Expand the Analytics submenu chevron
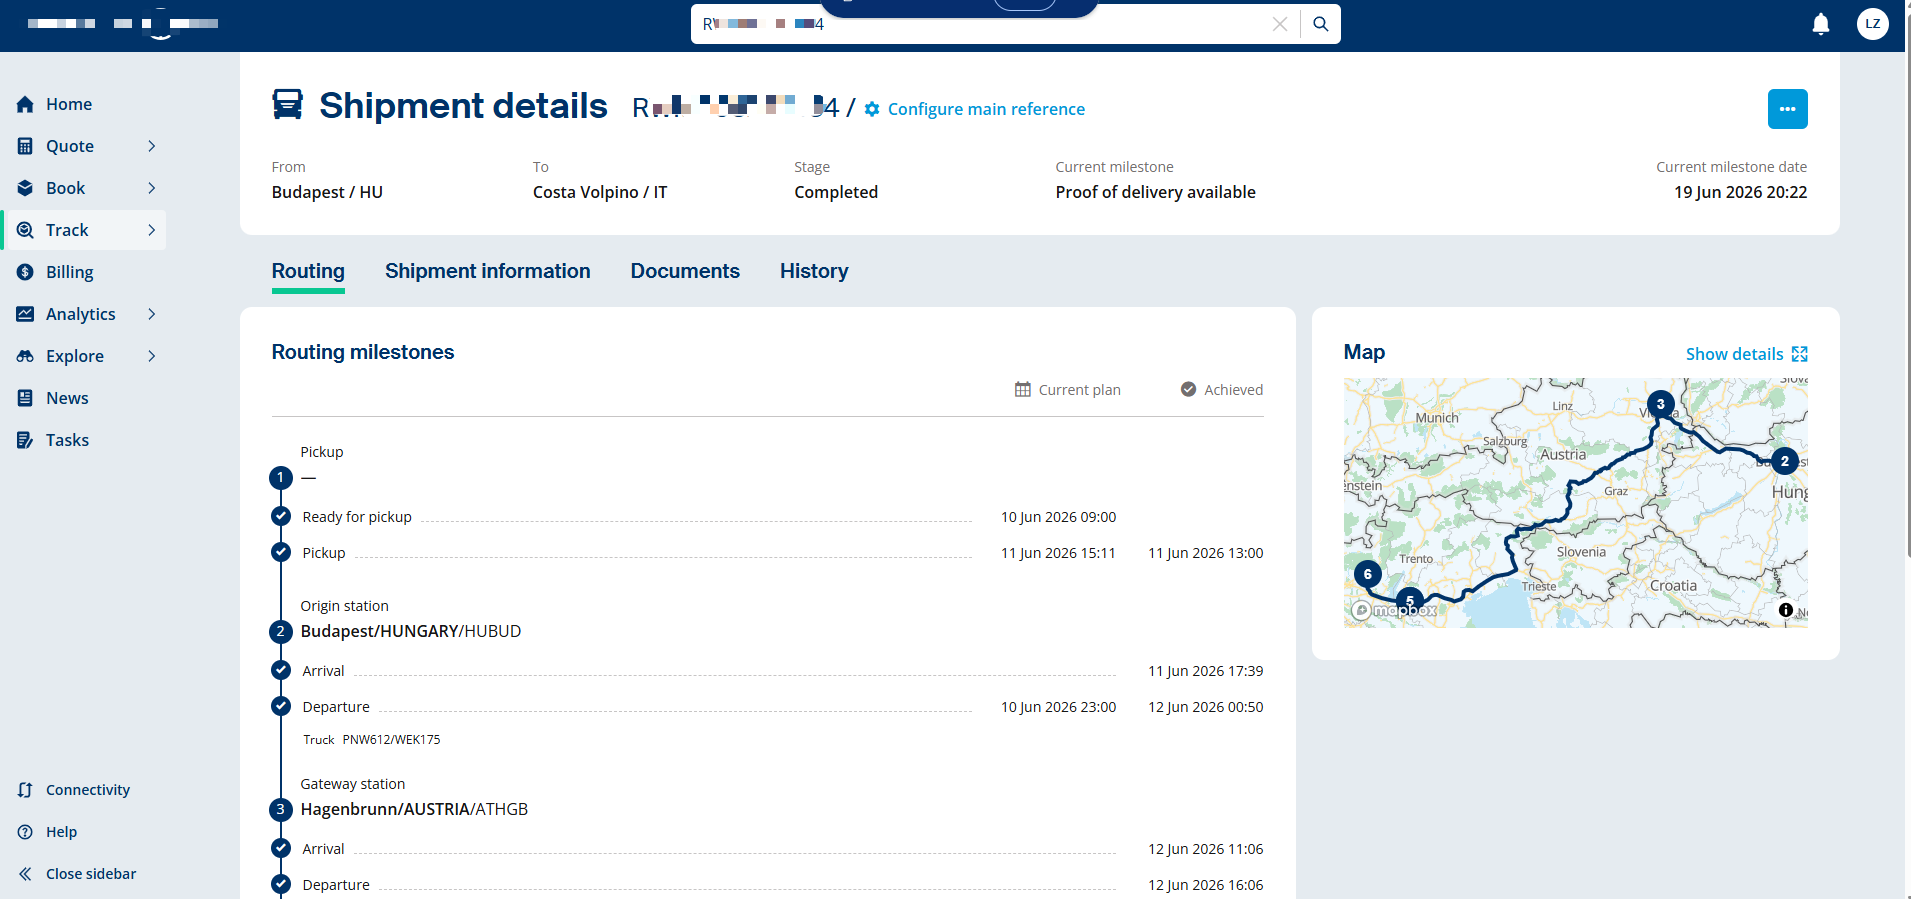This screenshot has width=1911, height=899. [152, 314]
